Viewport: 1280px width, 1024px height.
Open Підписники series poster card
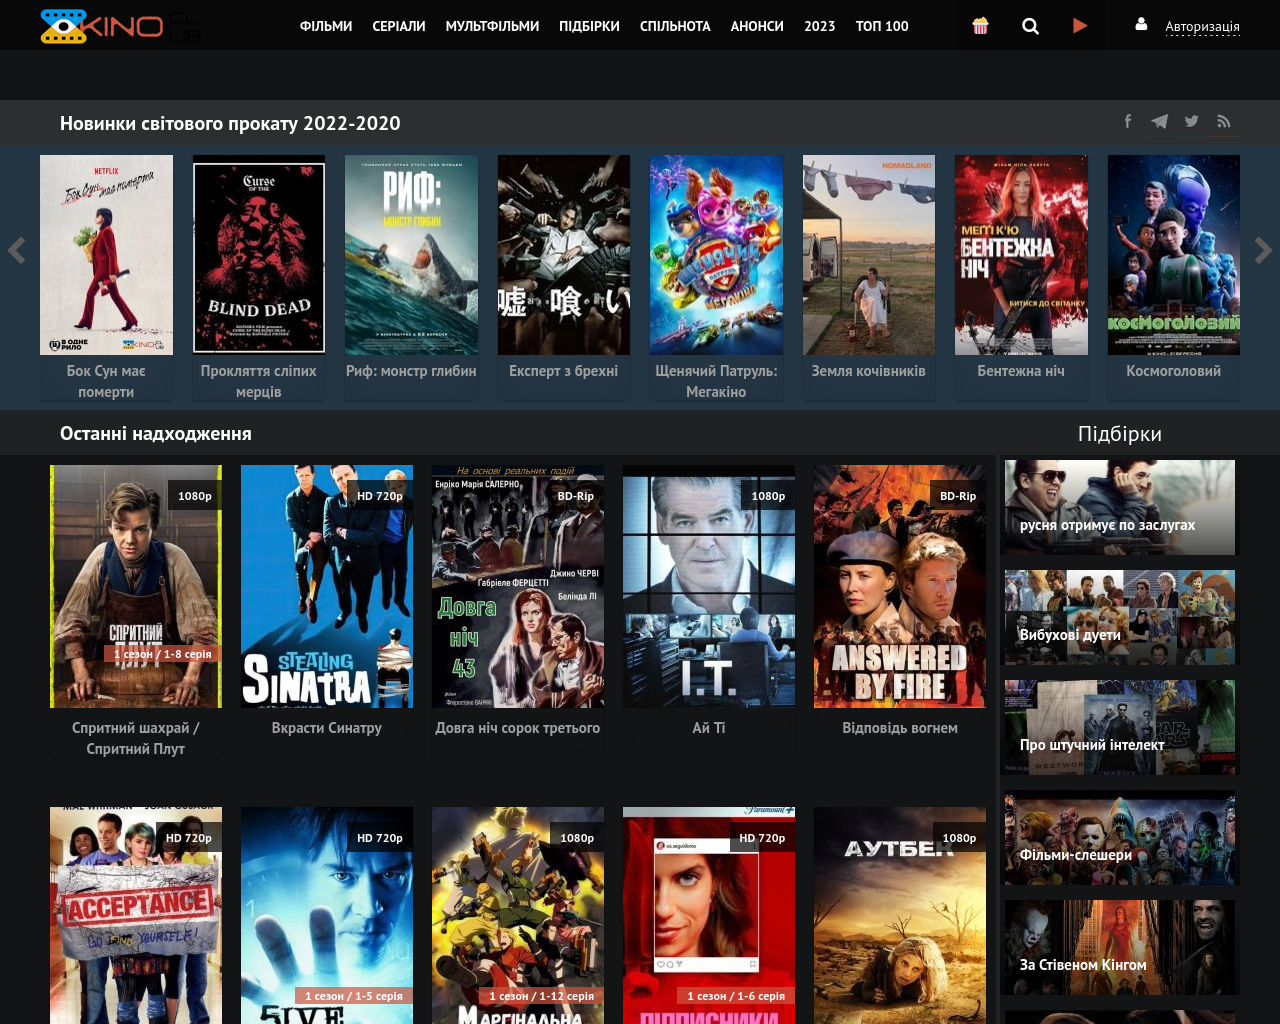709,915
